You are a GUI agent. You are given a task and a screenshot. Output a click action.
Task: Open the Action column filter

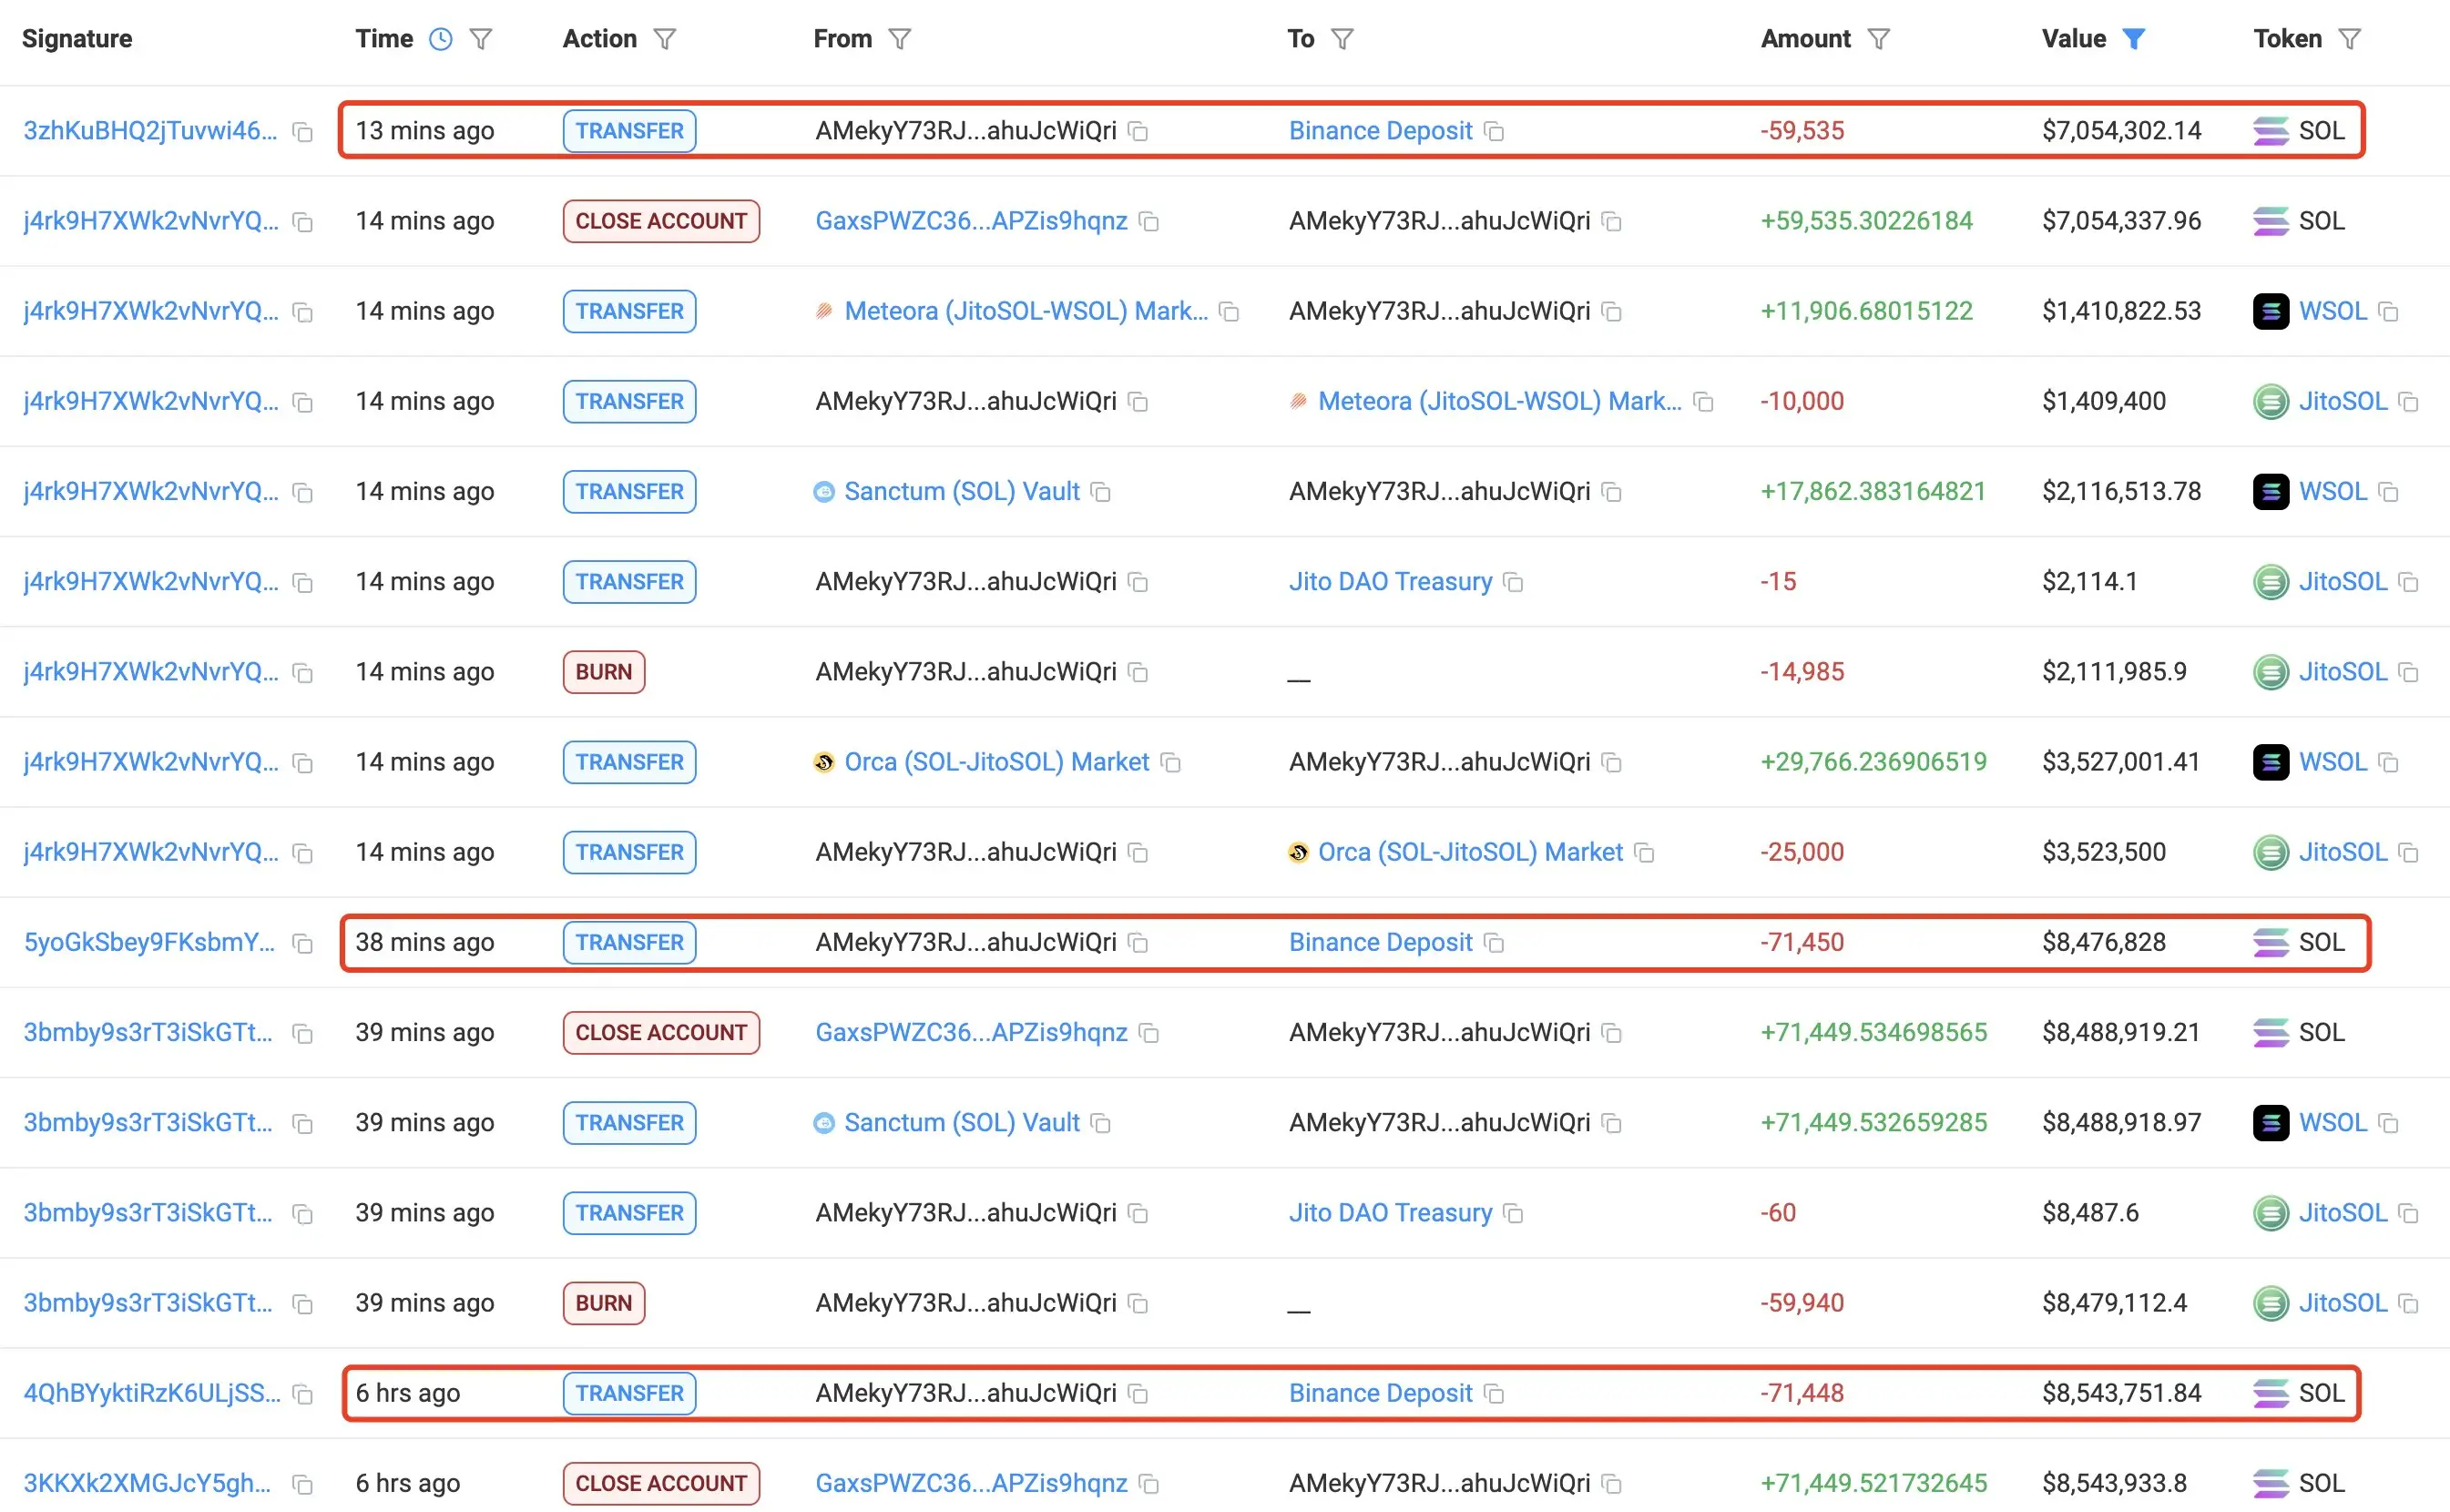[x=665, y=39]
